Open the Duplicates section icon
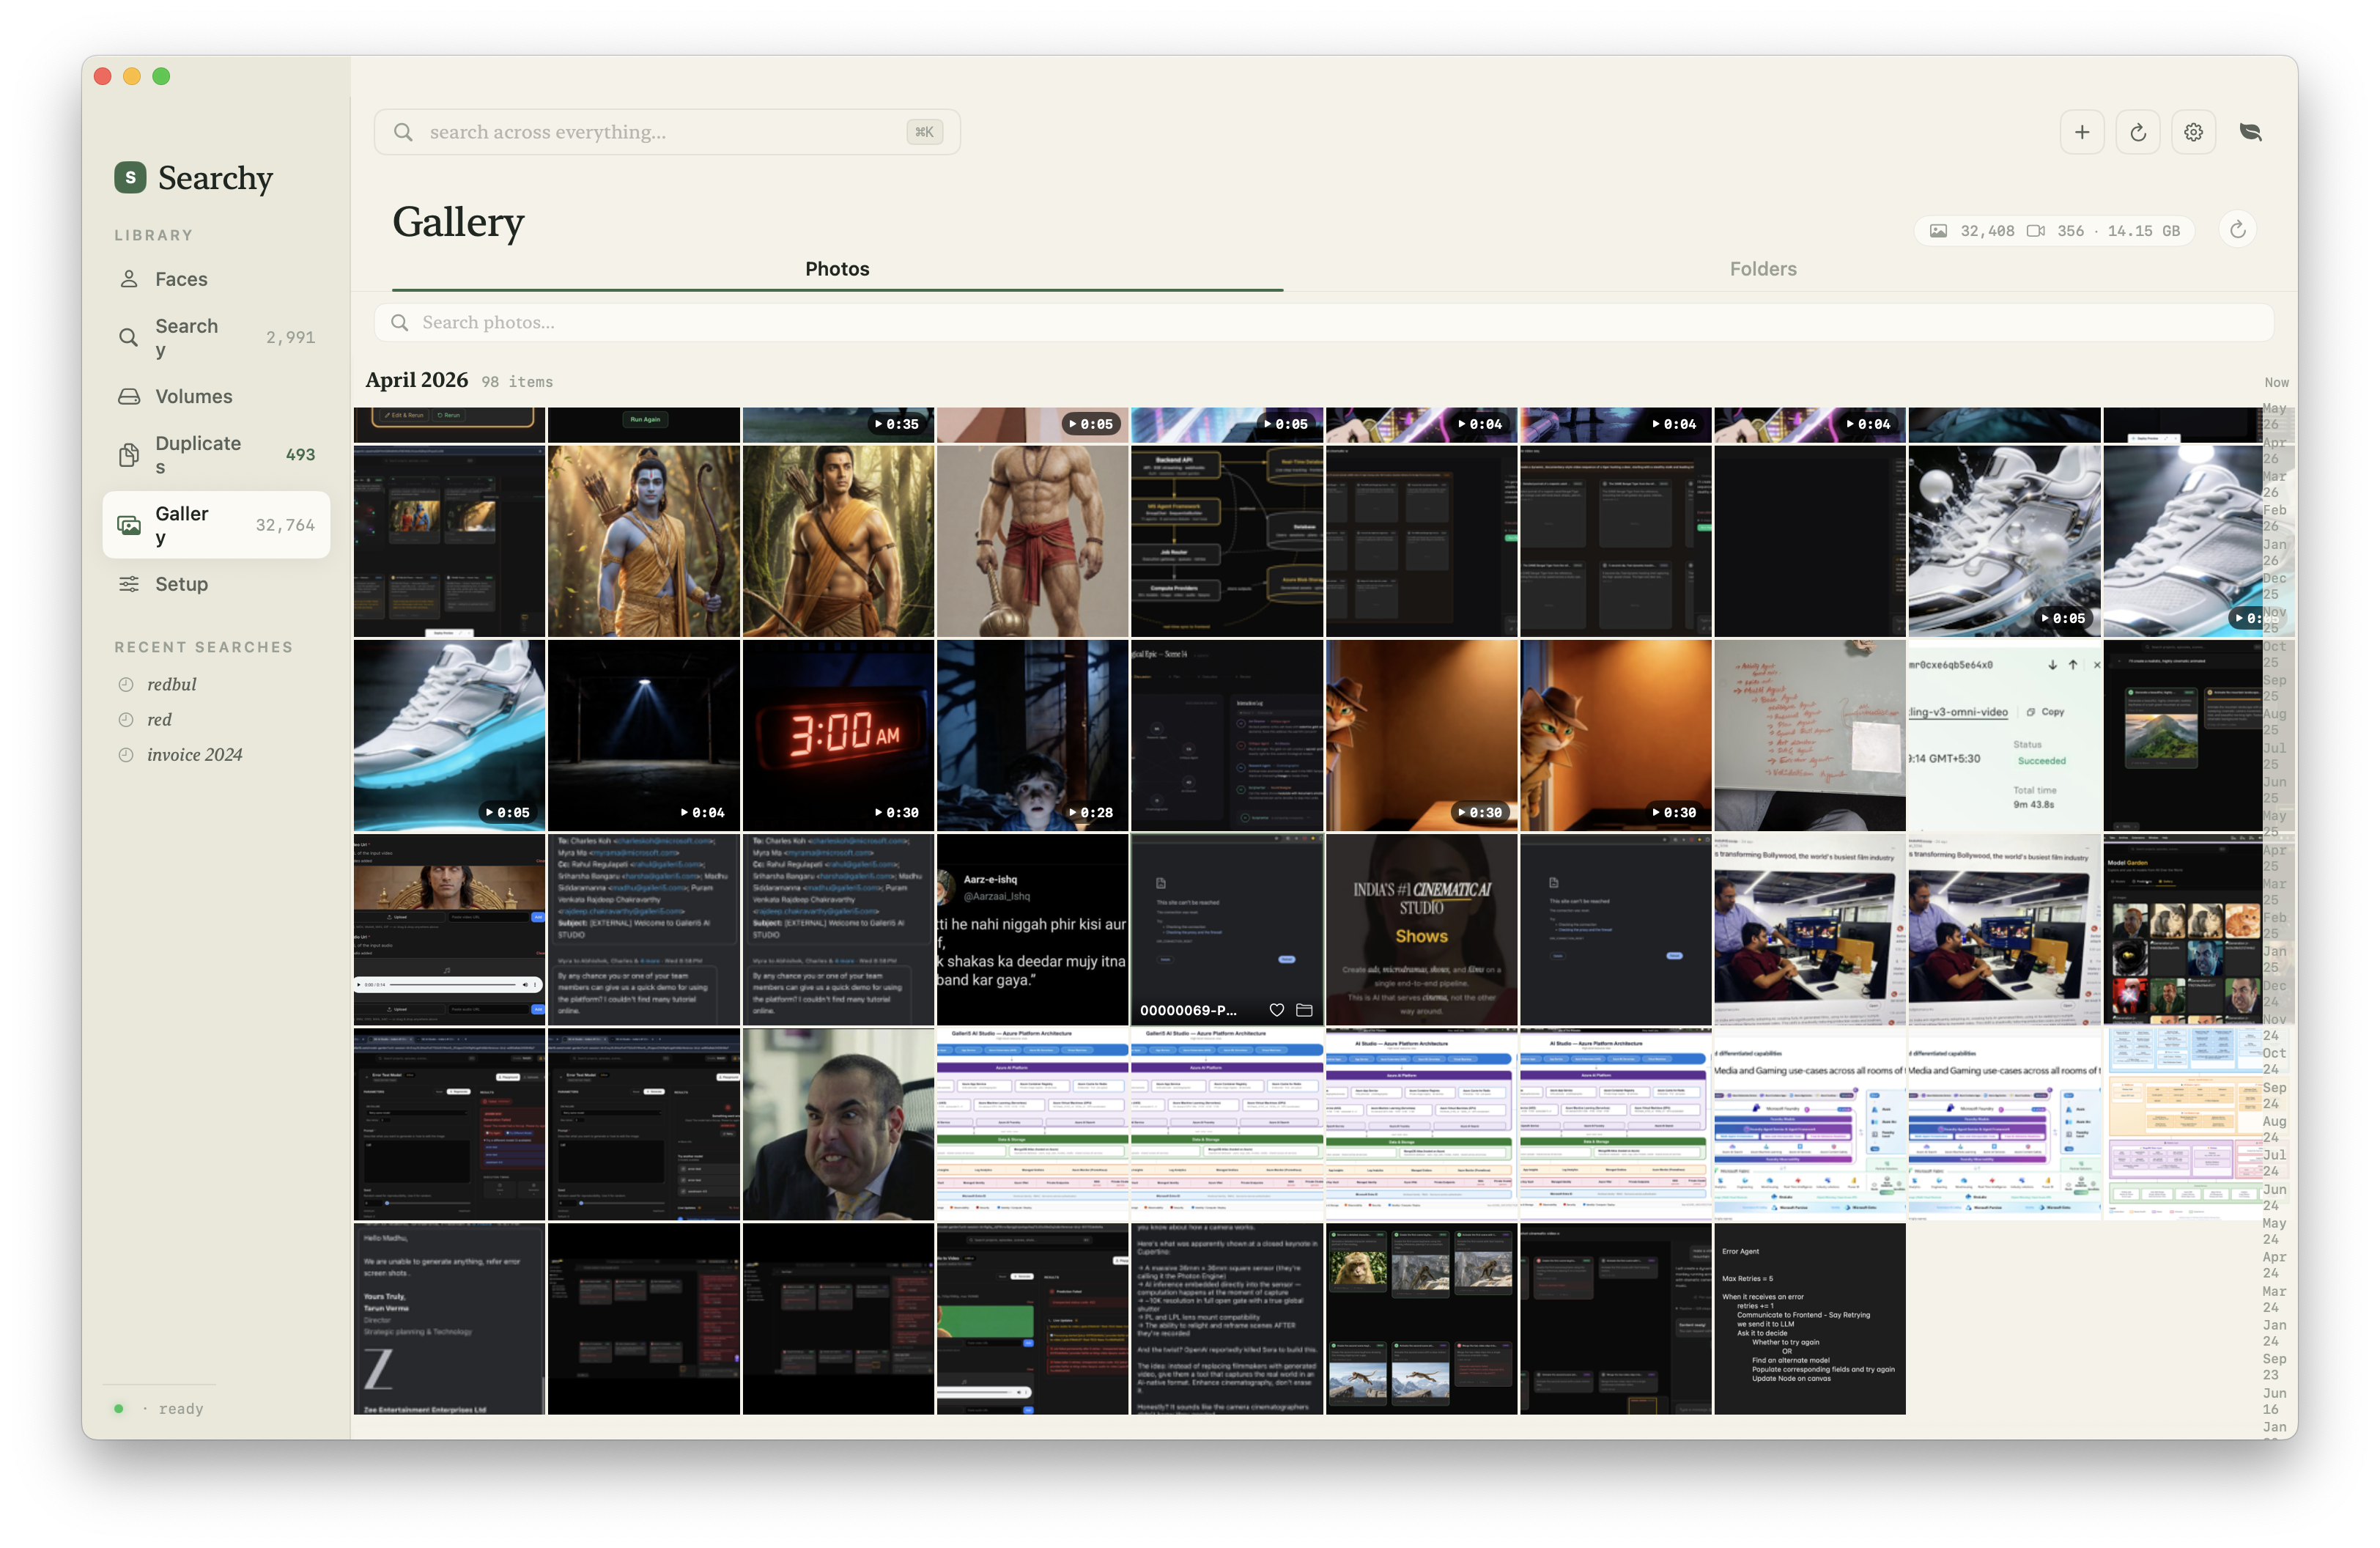This screenshot has height=1548, width=2380. 129,455
